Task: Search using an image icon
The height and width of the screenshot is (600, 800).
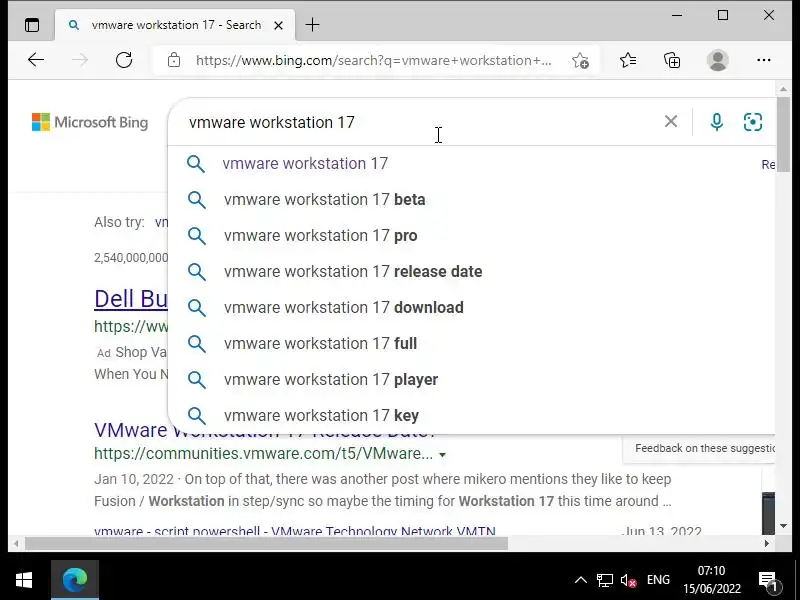Action: click(753, 122)
